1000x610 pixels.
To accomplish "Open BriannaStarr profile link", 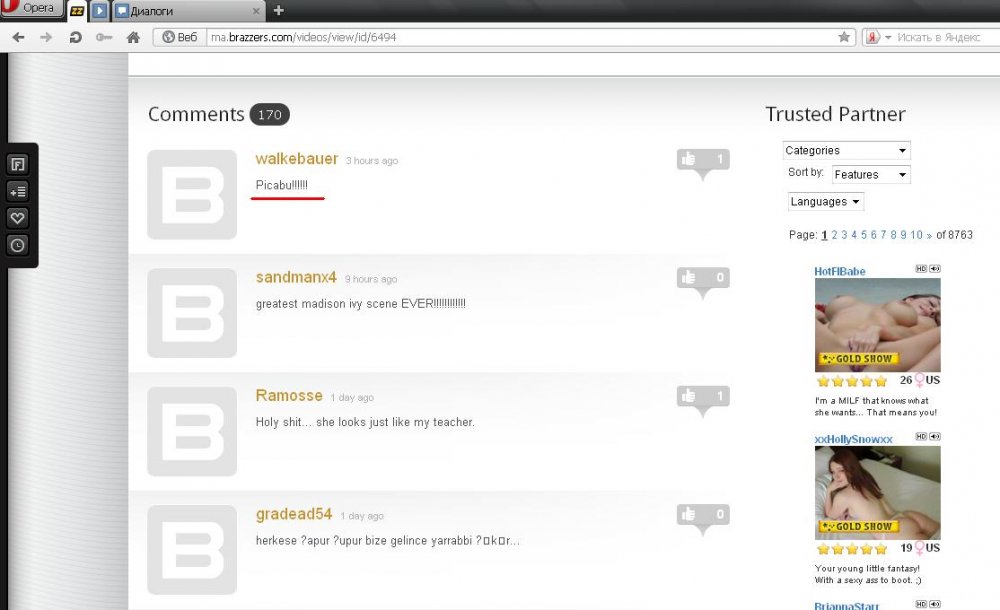I will click(846, 606).
